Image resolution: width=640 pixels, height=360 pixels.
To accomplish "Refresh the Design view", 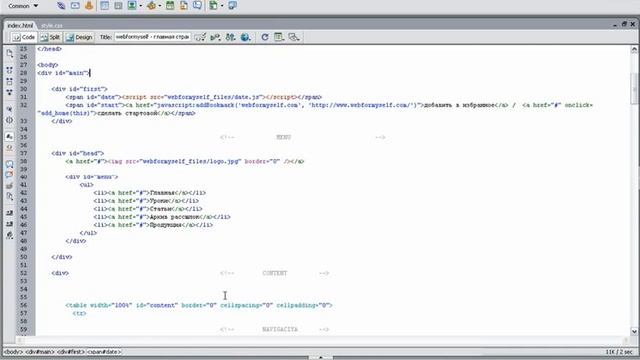I will pyautogui.click(x=264, y=37).
